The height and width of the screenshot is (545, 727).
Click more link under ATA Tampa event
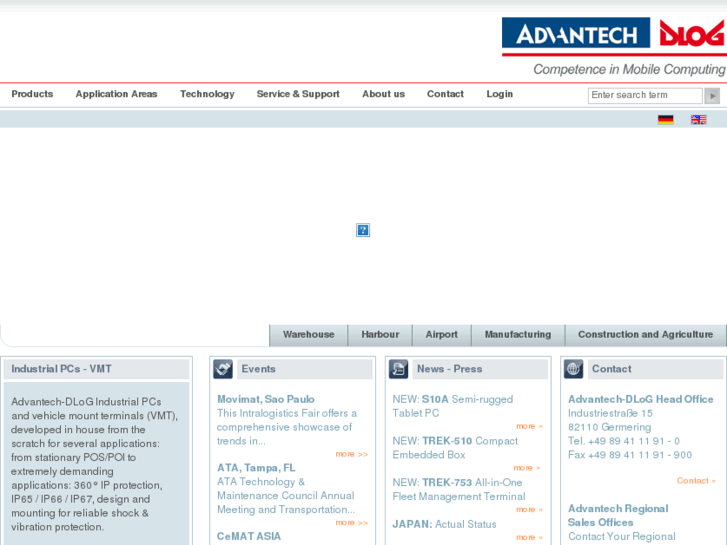351,523
